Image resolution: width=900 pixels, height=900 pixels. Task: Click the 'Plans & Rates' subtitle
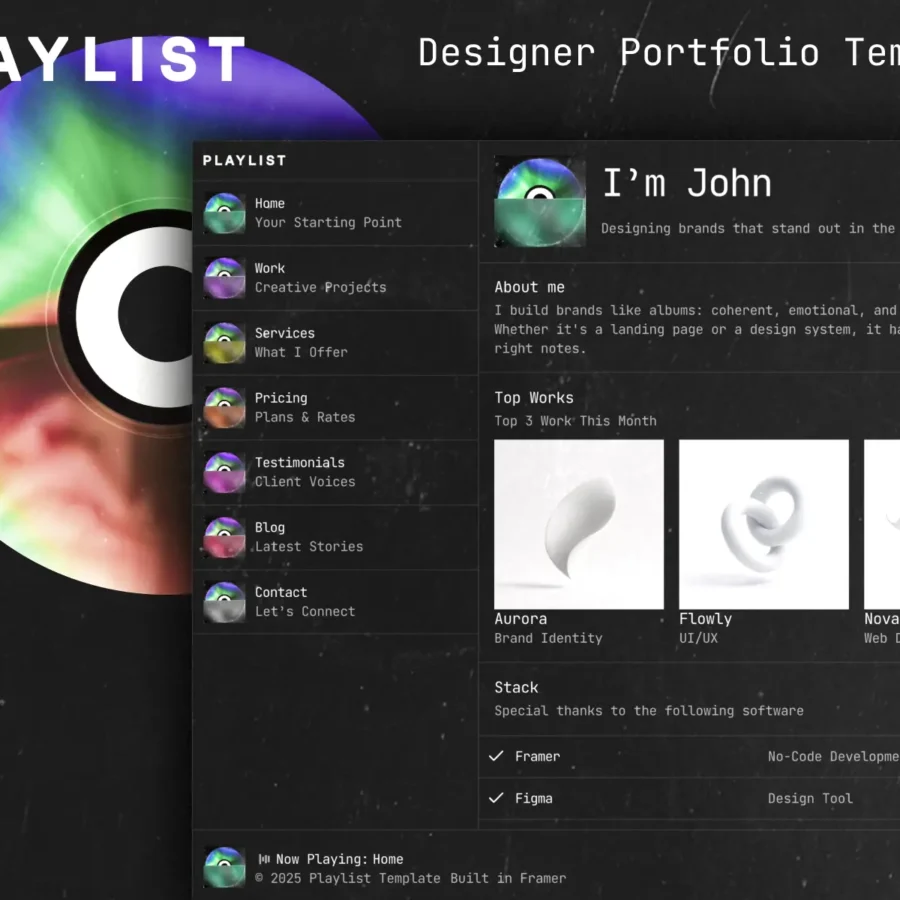tap(305, 417)
